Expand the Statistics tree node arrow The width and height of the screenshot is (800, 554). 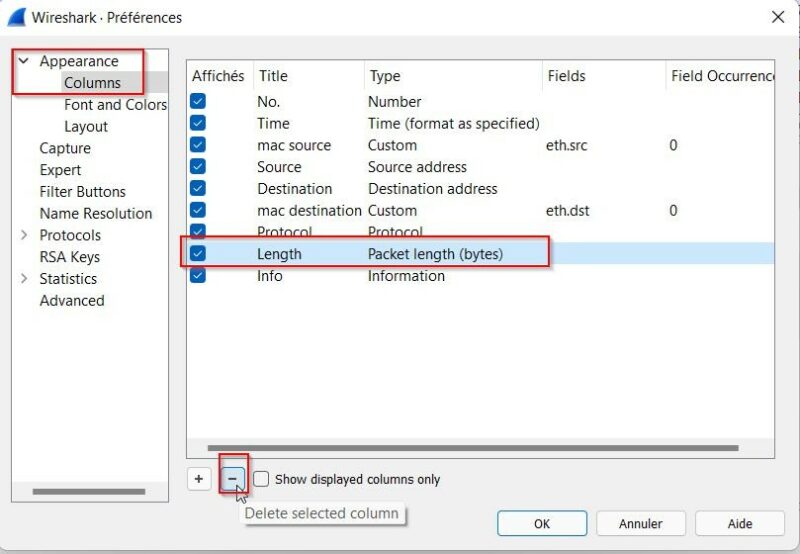point(23,279)
